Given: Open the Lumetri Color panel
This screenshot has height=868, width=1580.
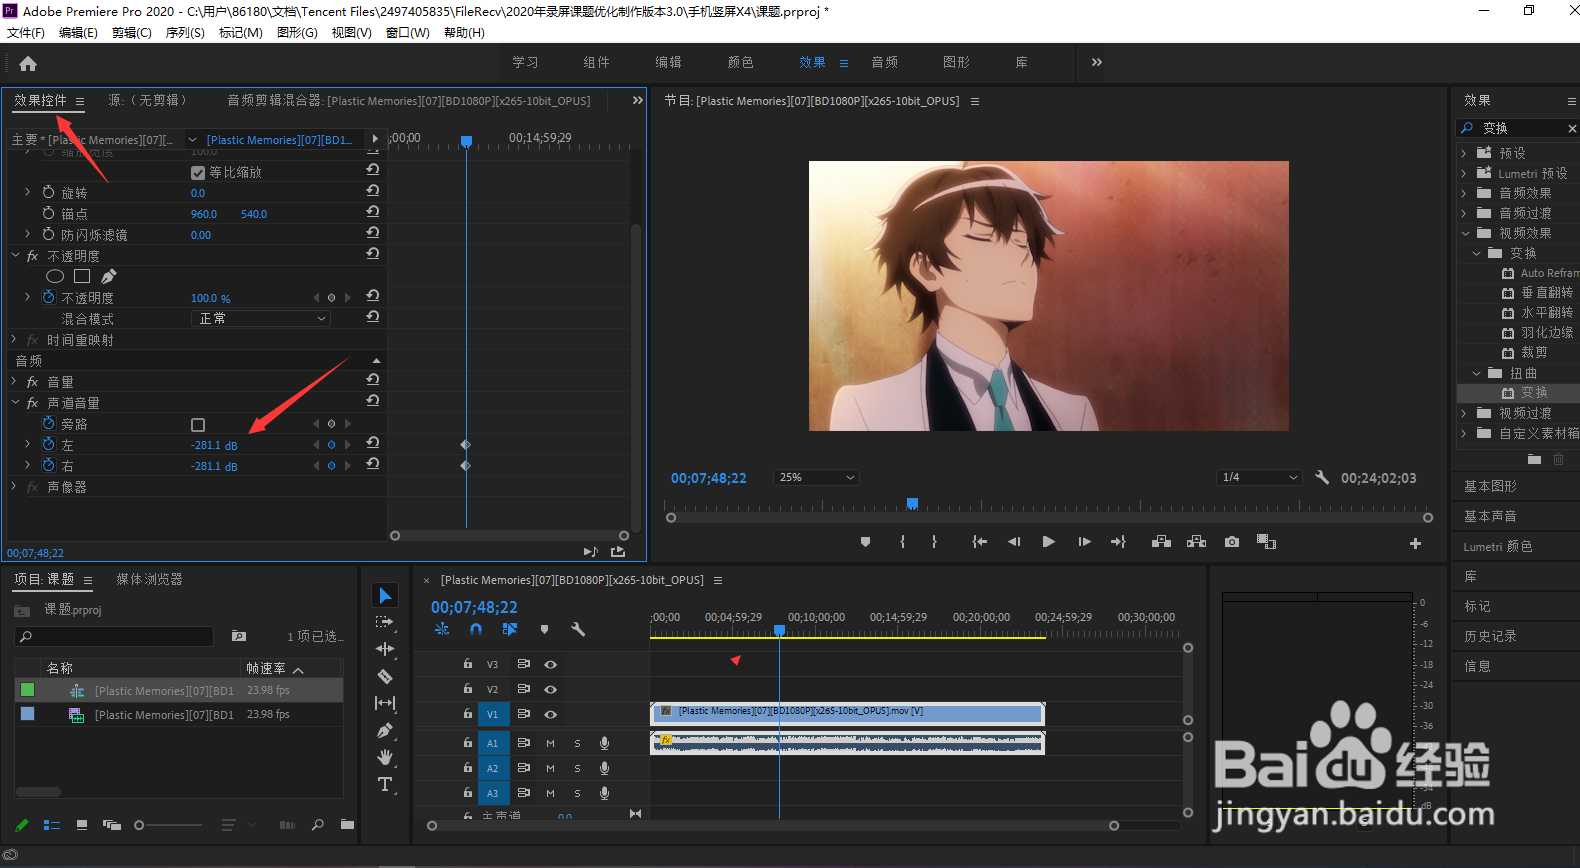Looking at the screenshot, I should click(1497, 546).
